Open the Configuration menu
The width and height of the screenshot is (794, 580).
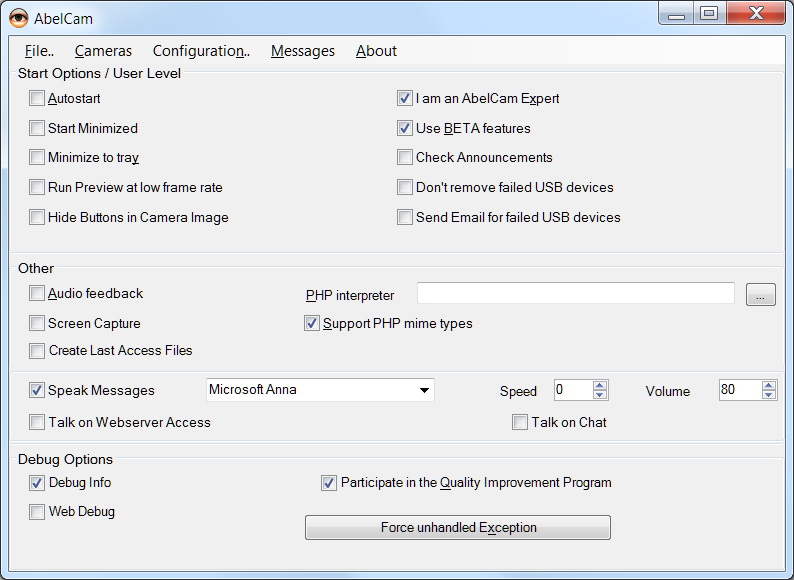click(x=201, y=51)
